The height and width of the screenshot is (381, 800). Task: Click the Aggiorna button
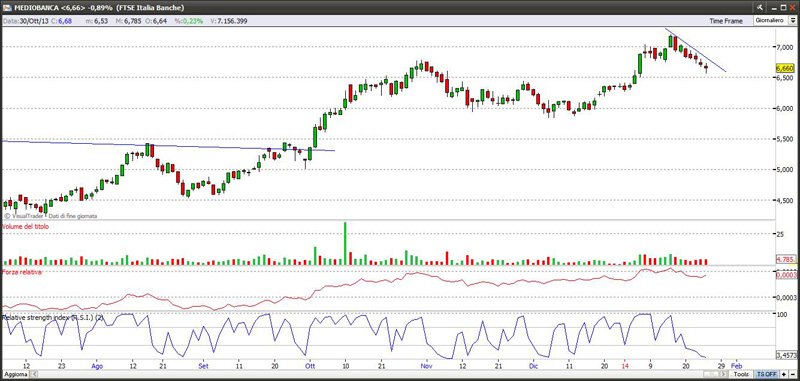coord(16,374)
